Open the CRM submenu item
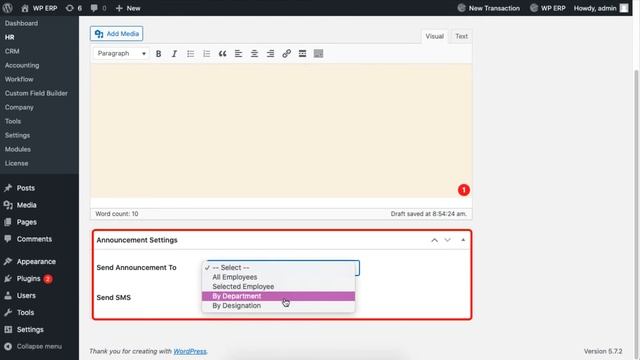Image resolution: width=640 pixels, height=360 pixels. pyautogui.click(x=12, y=51)
